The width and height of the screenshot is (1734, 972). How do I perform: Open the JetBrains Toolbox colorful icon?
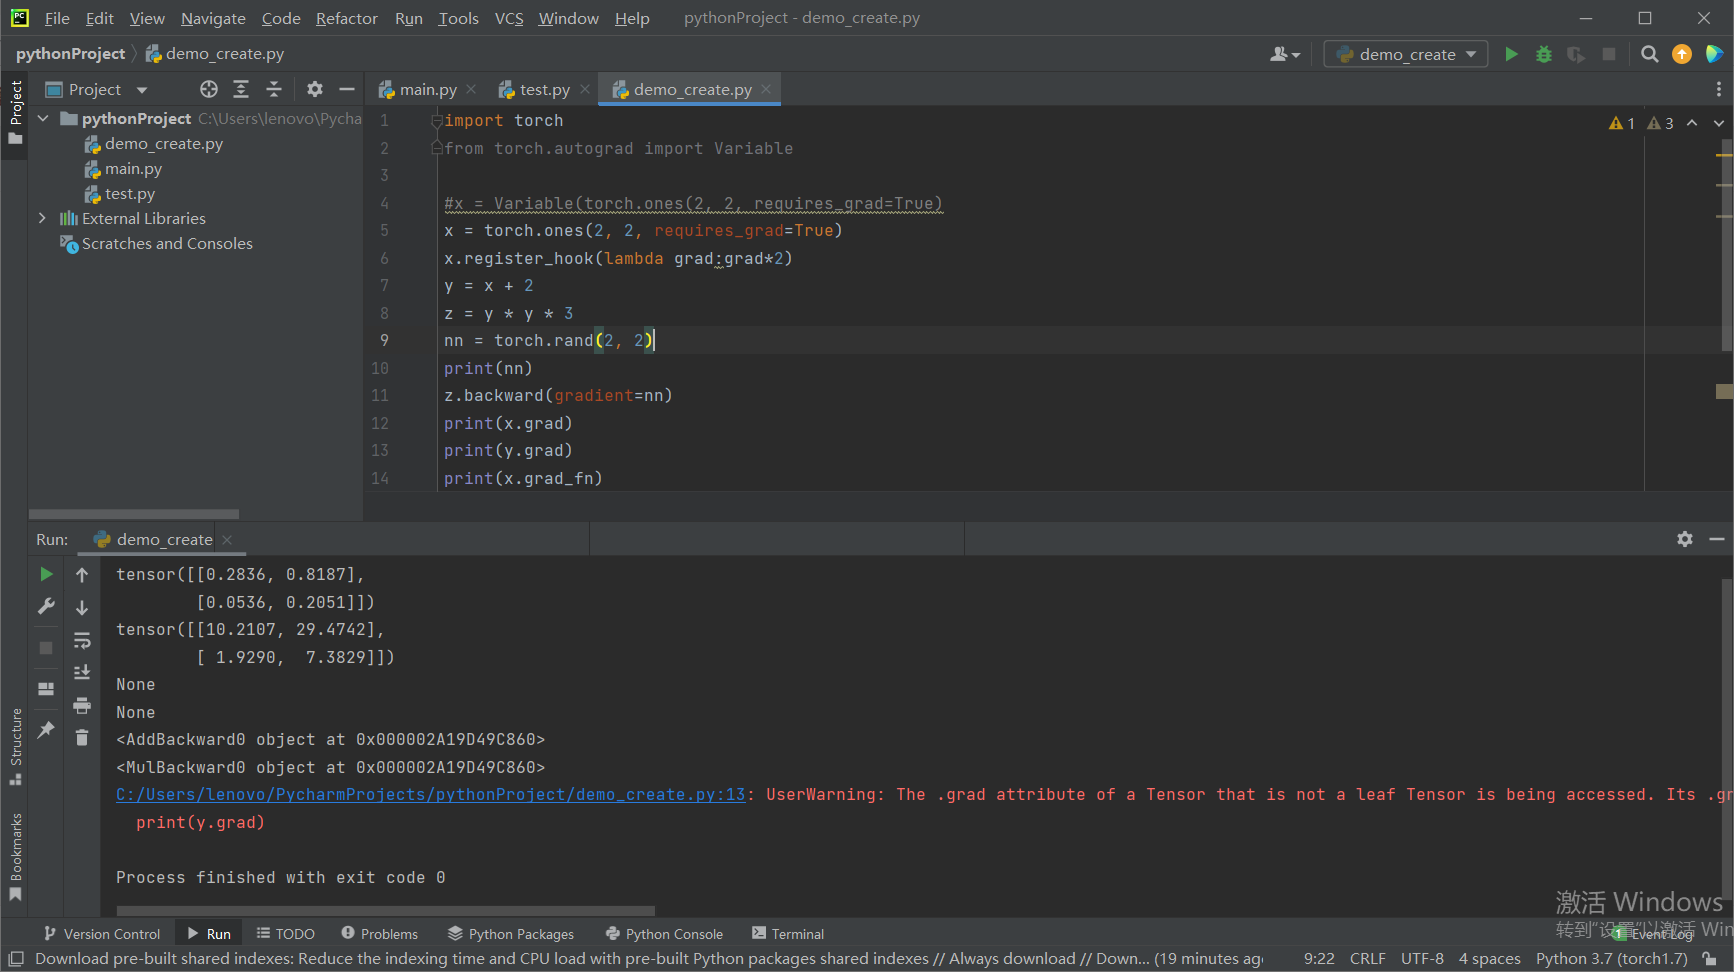[x=1714, y=54]
